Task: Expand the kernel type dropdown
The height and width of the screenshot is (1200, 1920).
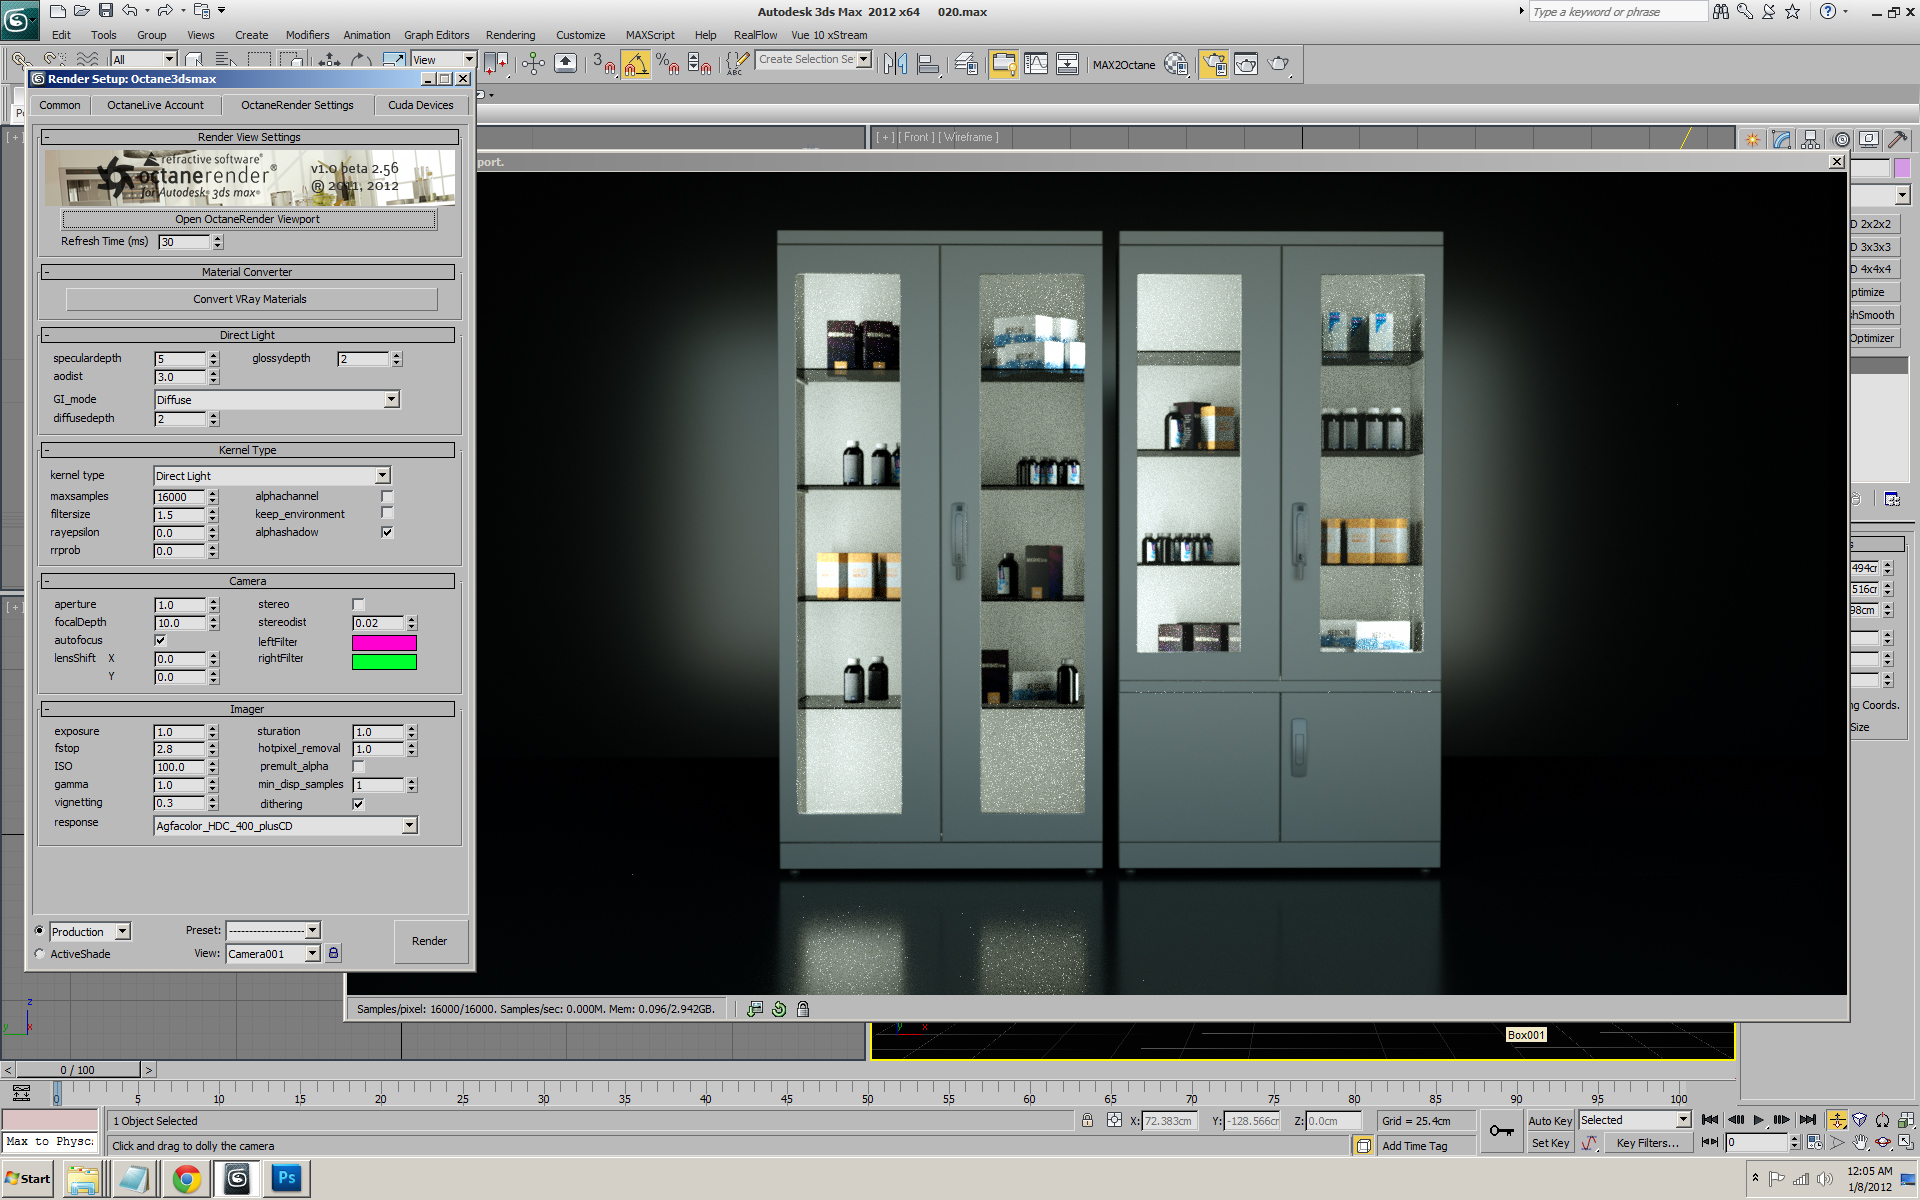Action: click(382, 476)
